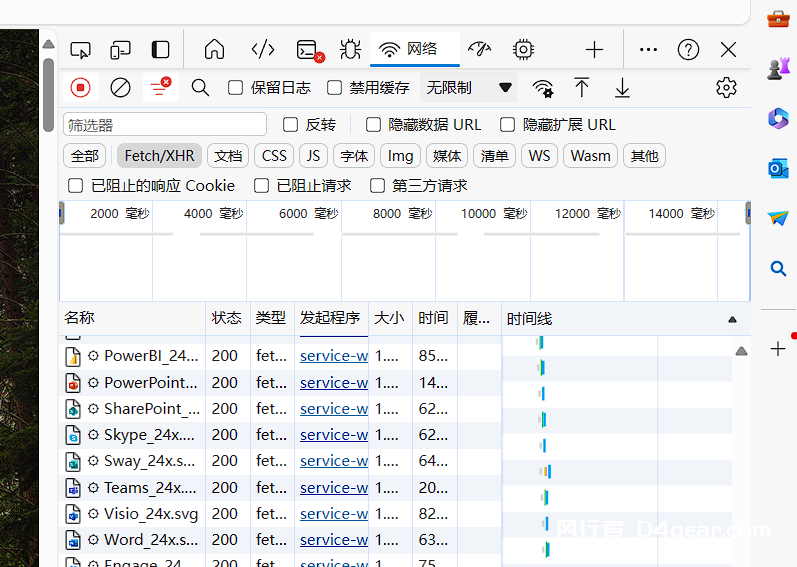
Task: Open the 无限制 throttling dropdown
Action: tap(469, 88)
